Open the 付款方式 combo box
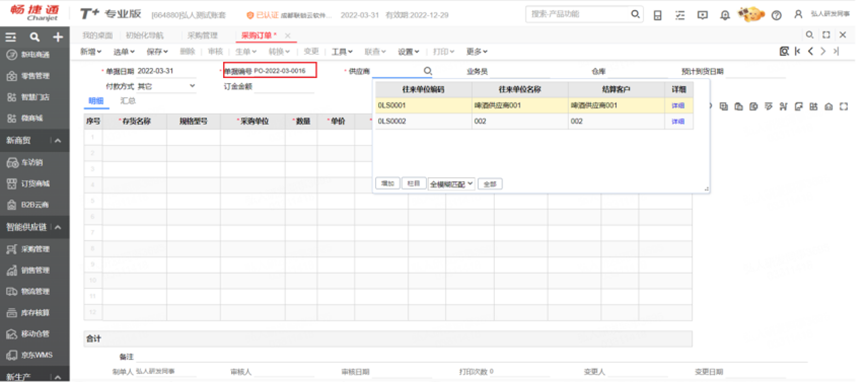The height and width of the screenshot is (382, 865). [167, 86]
